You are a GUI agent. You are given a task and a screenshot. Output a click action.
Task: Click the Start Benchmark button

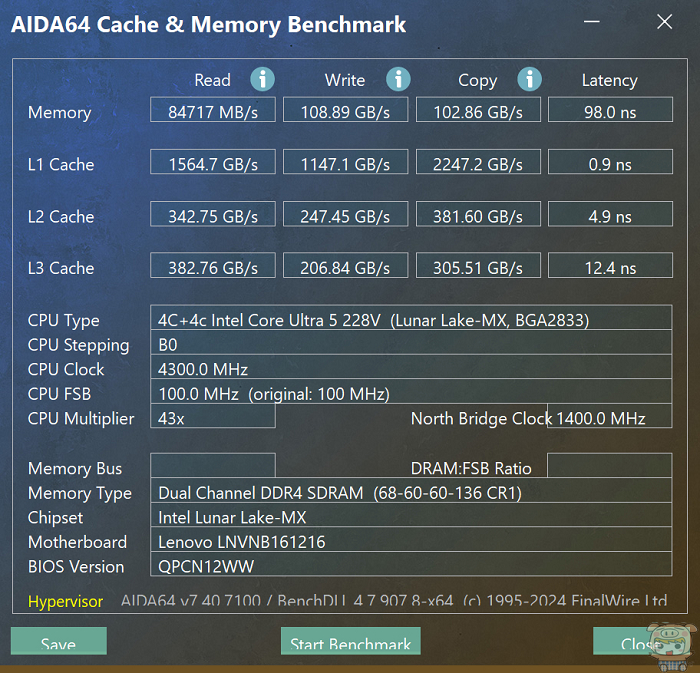pyautogui.click(x=350, y=641)
